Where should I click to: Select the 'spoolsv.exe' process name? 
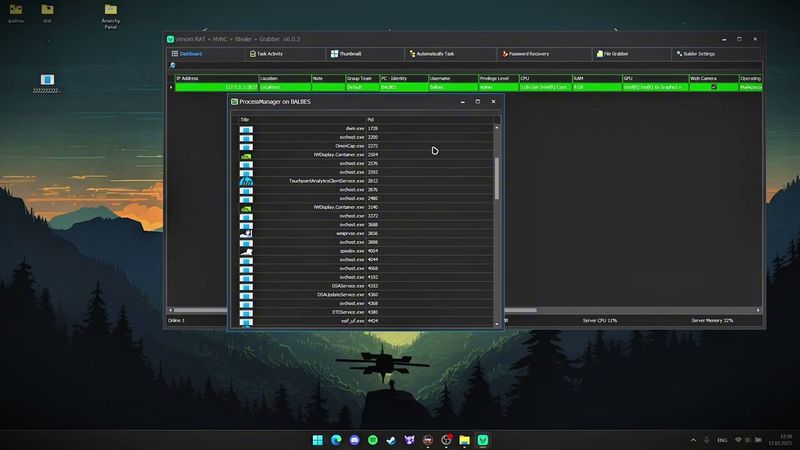pos(352,251)
